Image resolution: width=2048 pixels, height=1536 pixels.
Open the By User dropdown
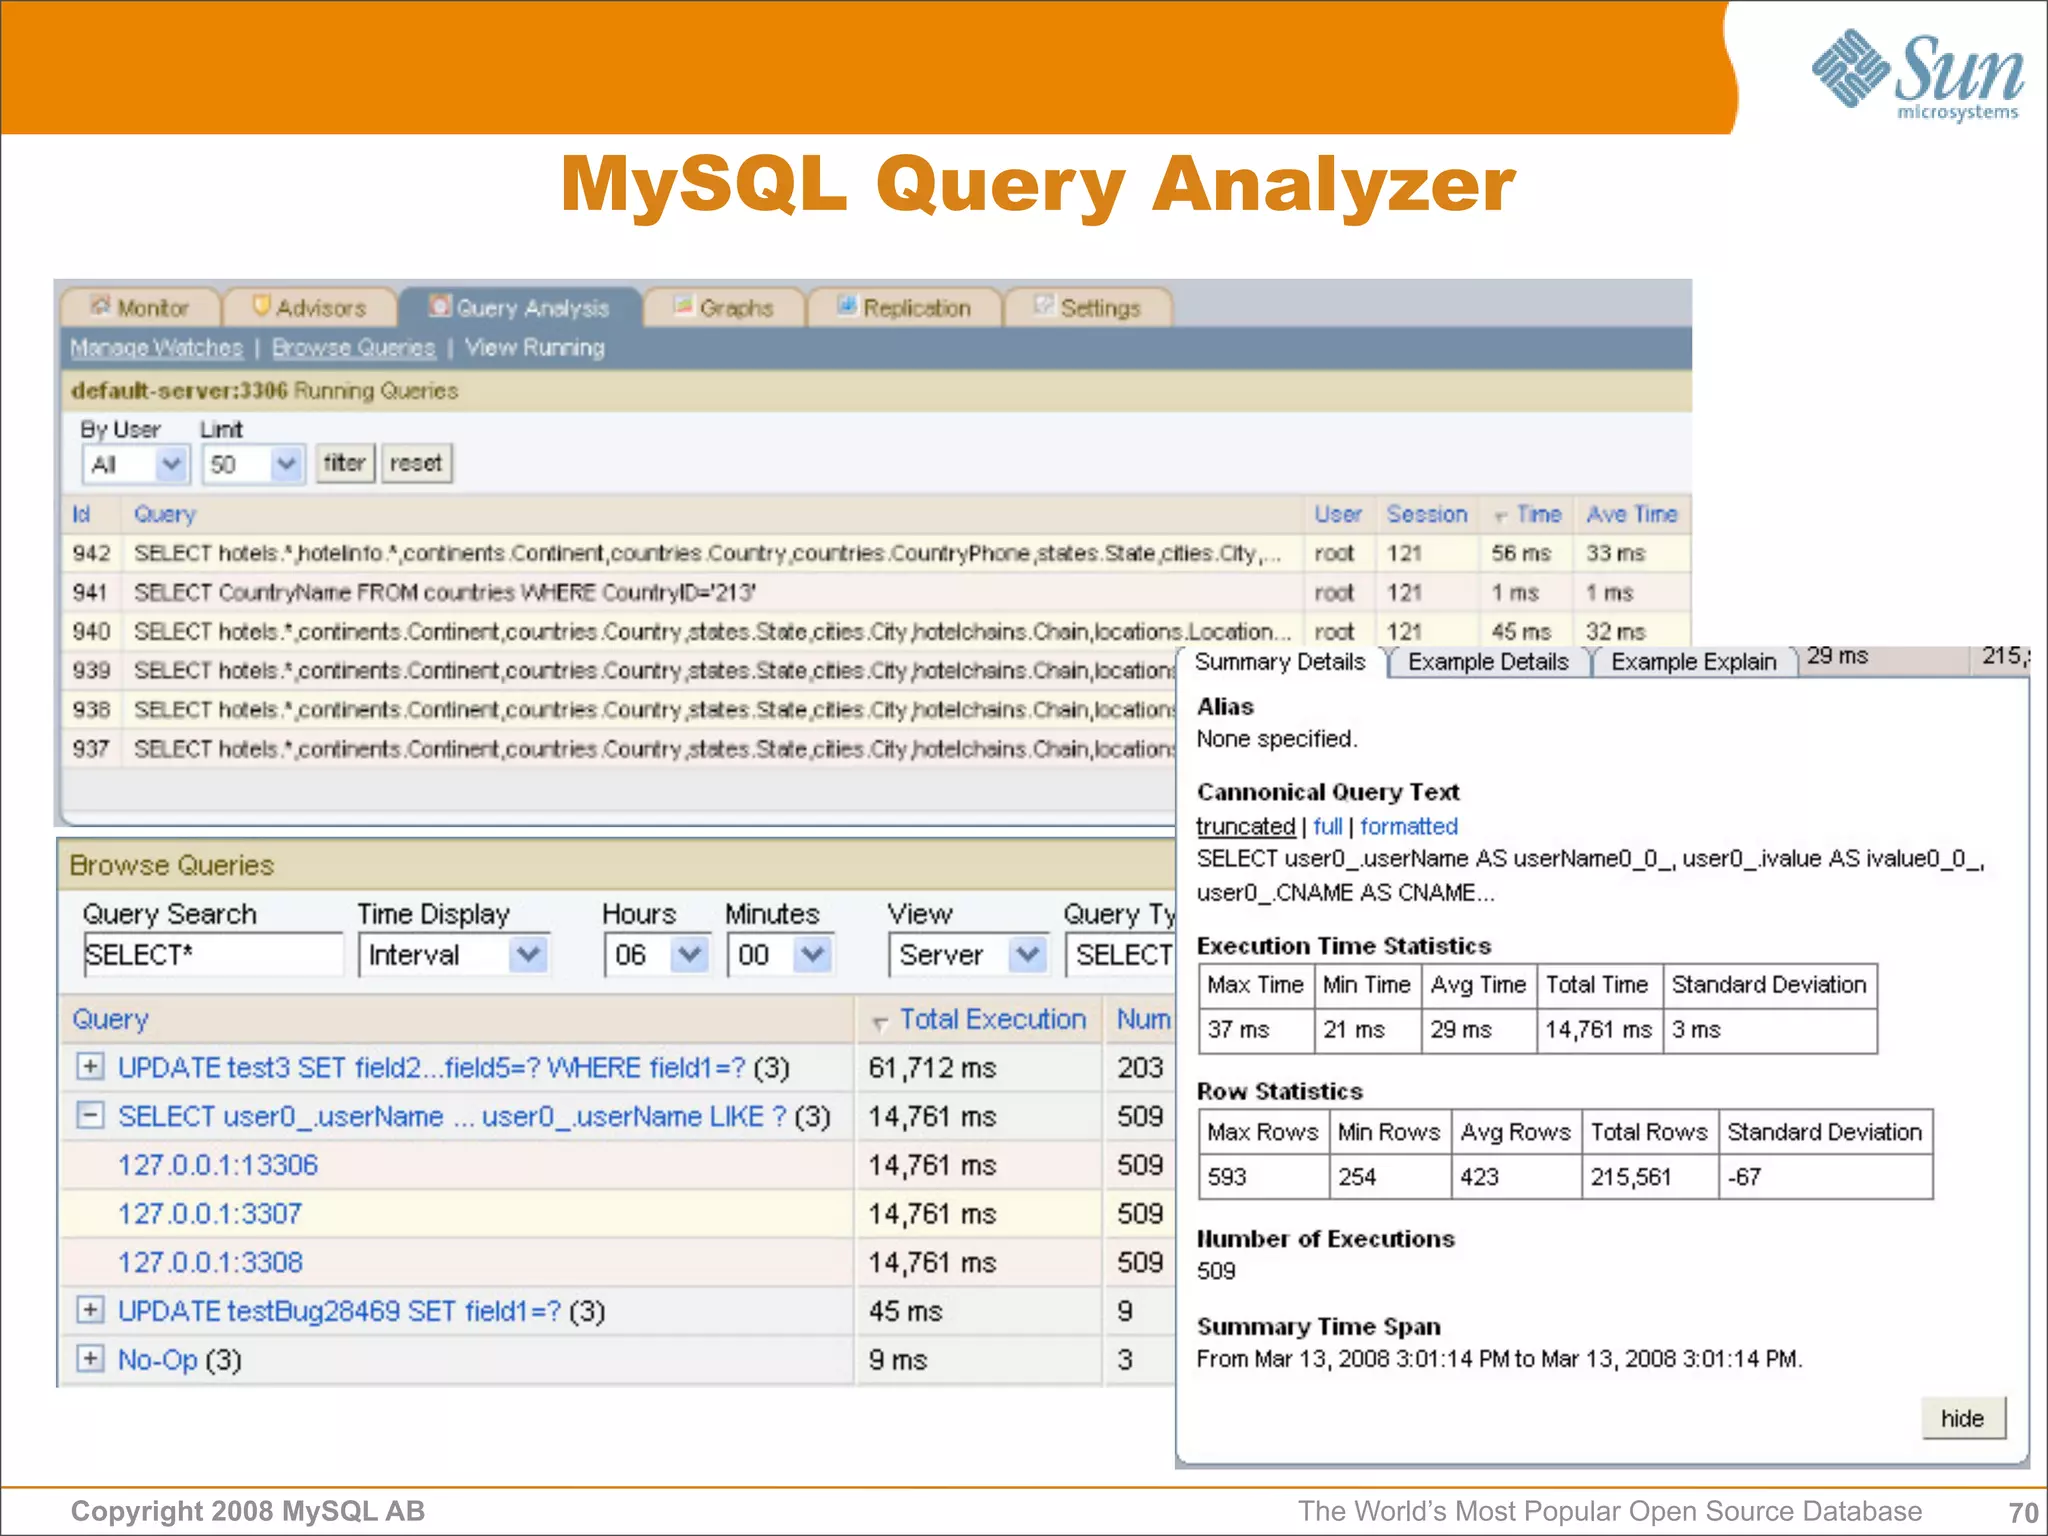[x=135, y=464]
